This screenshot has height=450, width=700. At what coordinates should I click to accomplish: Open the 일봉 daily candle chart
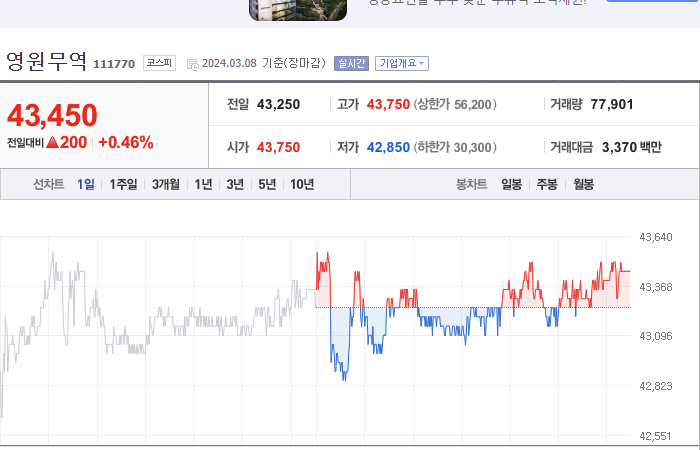(512, 184)
